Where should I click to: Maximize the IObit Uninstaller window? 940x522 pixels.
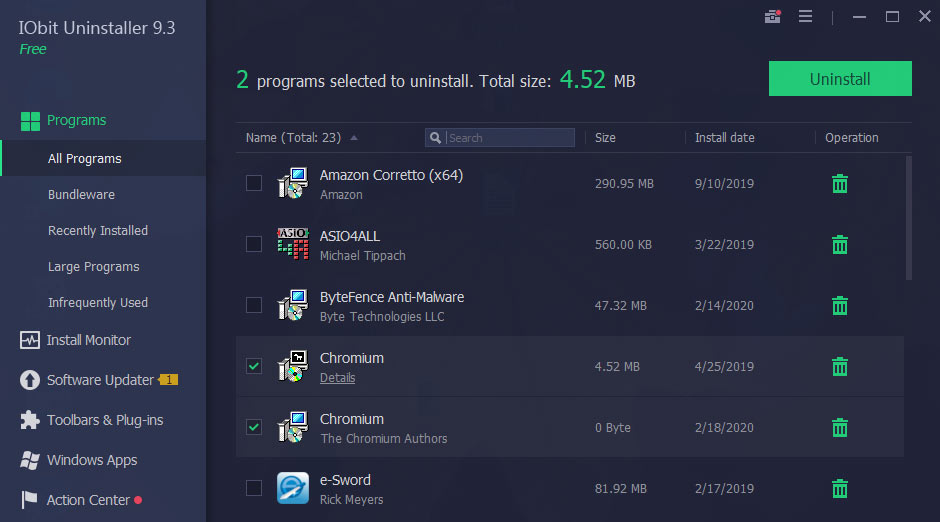[x=892, y=17]
